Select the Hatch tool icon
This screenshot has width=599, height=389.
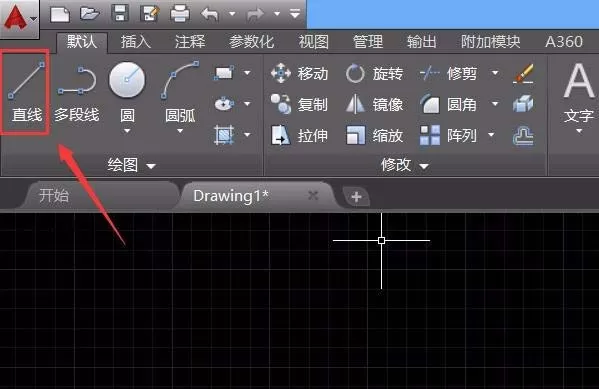[224, 135]
